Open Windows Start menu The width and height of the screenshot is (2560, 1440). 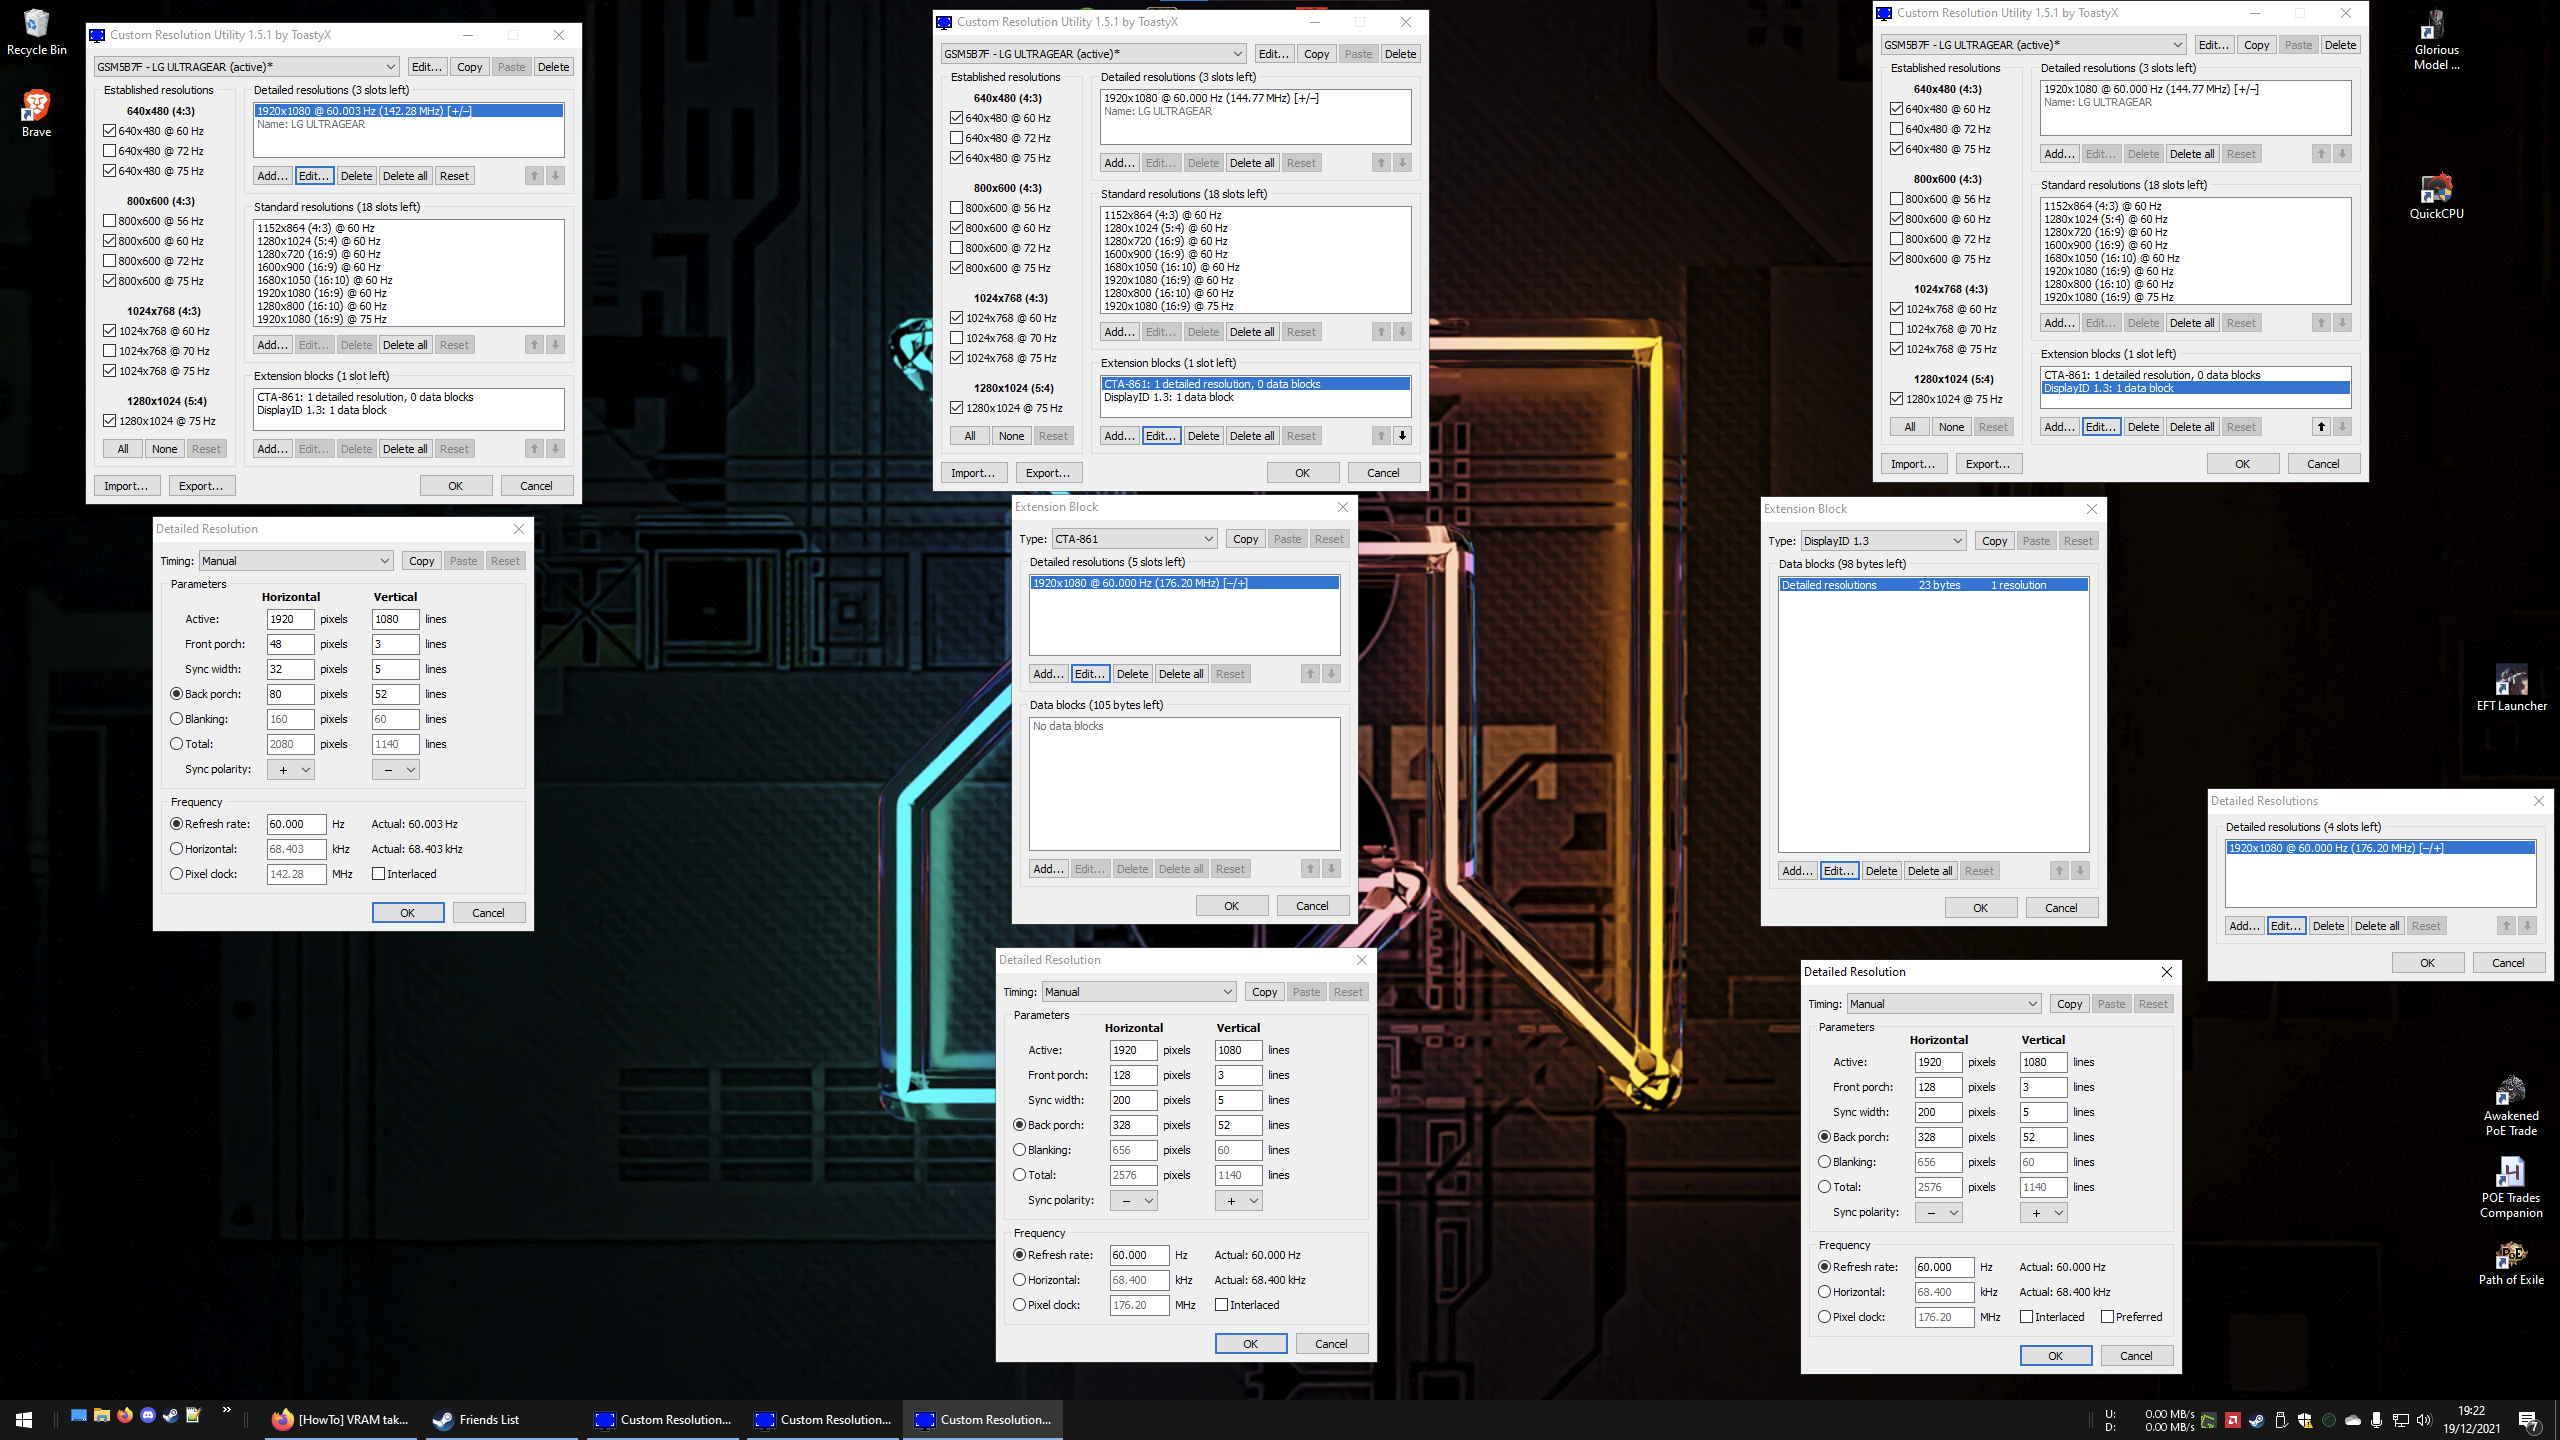[24, 1419]
